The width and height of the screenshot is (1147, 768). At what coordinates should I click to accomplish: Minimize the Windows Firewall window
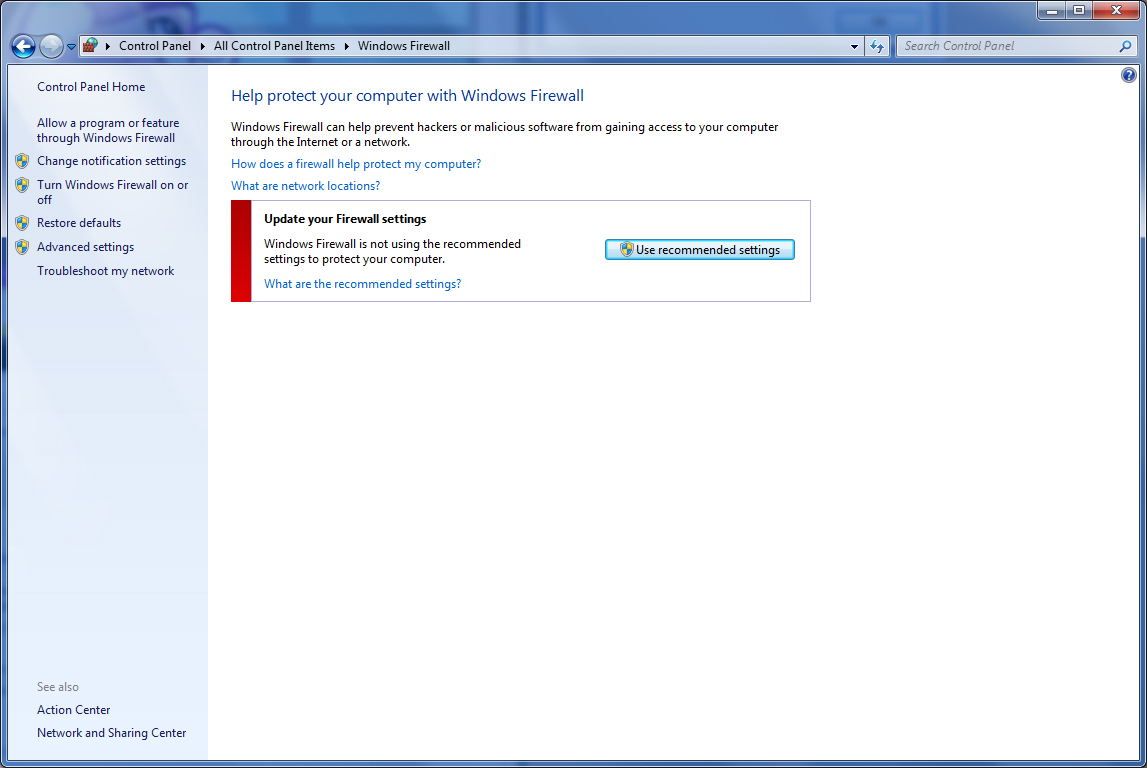point(1051,10)
